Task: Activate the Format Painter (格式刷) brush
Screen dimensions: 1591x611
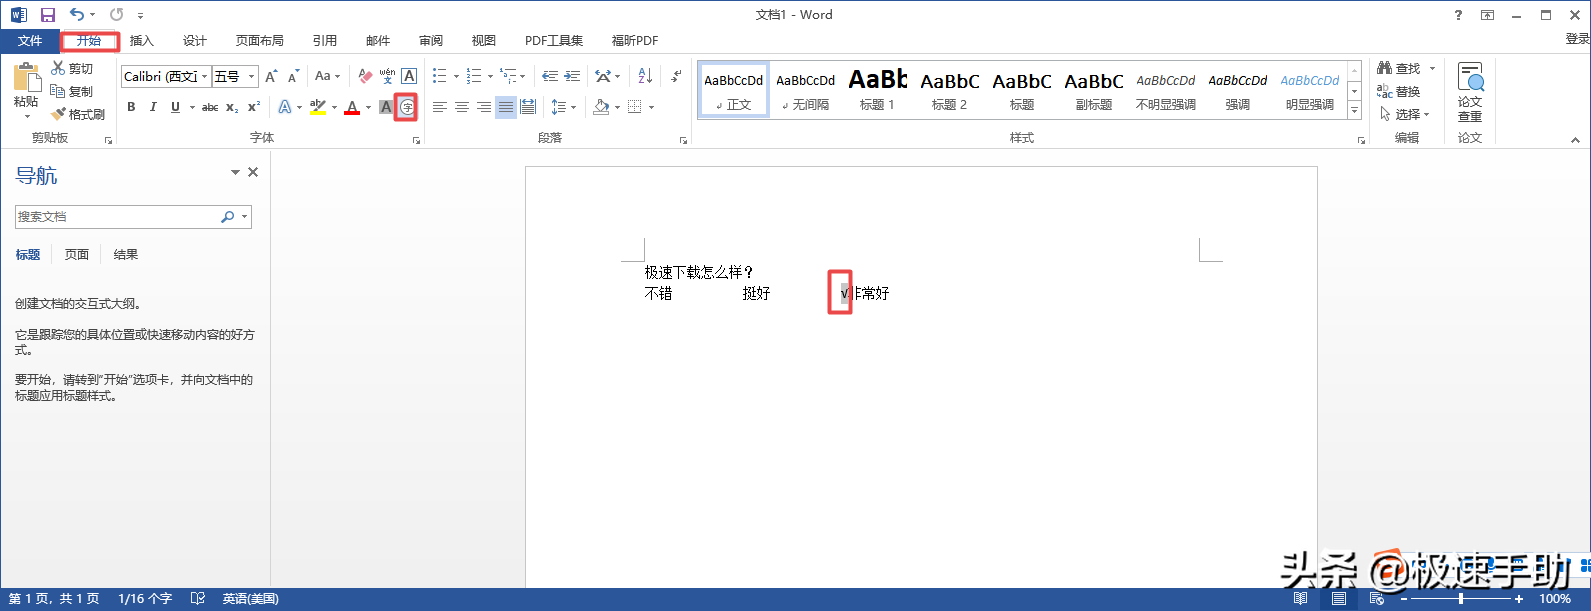Action: (x=58, y=114)
